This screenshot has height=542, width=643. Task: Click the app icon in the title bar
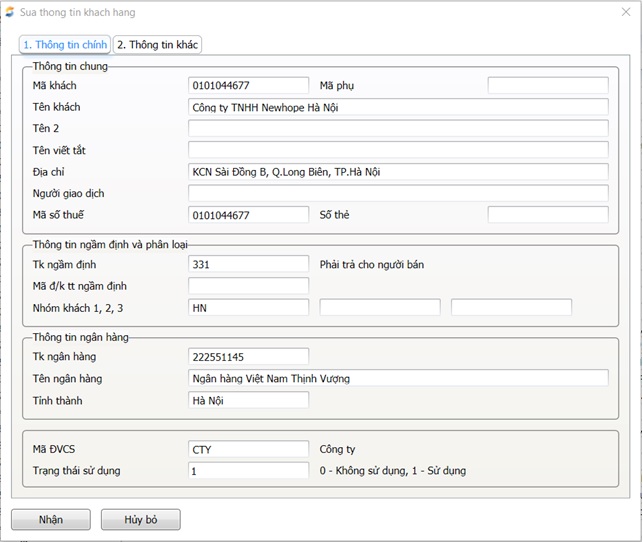10,12
